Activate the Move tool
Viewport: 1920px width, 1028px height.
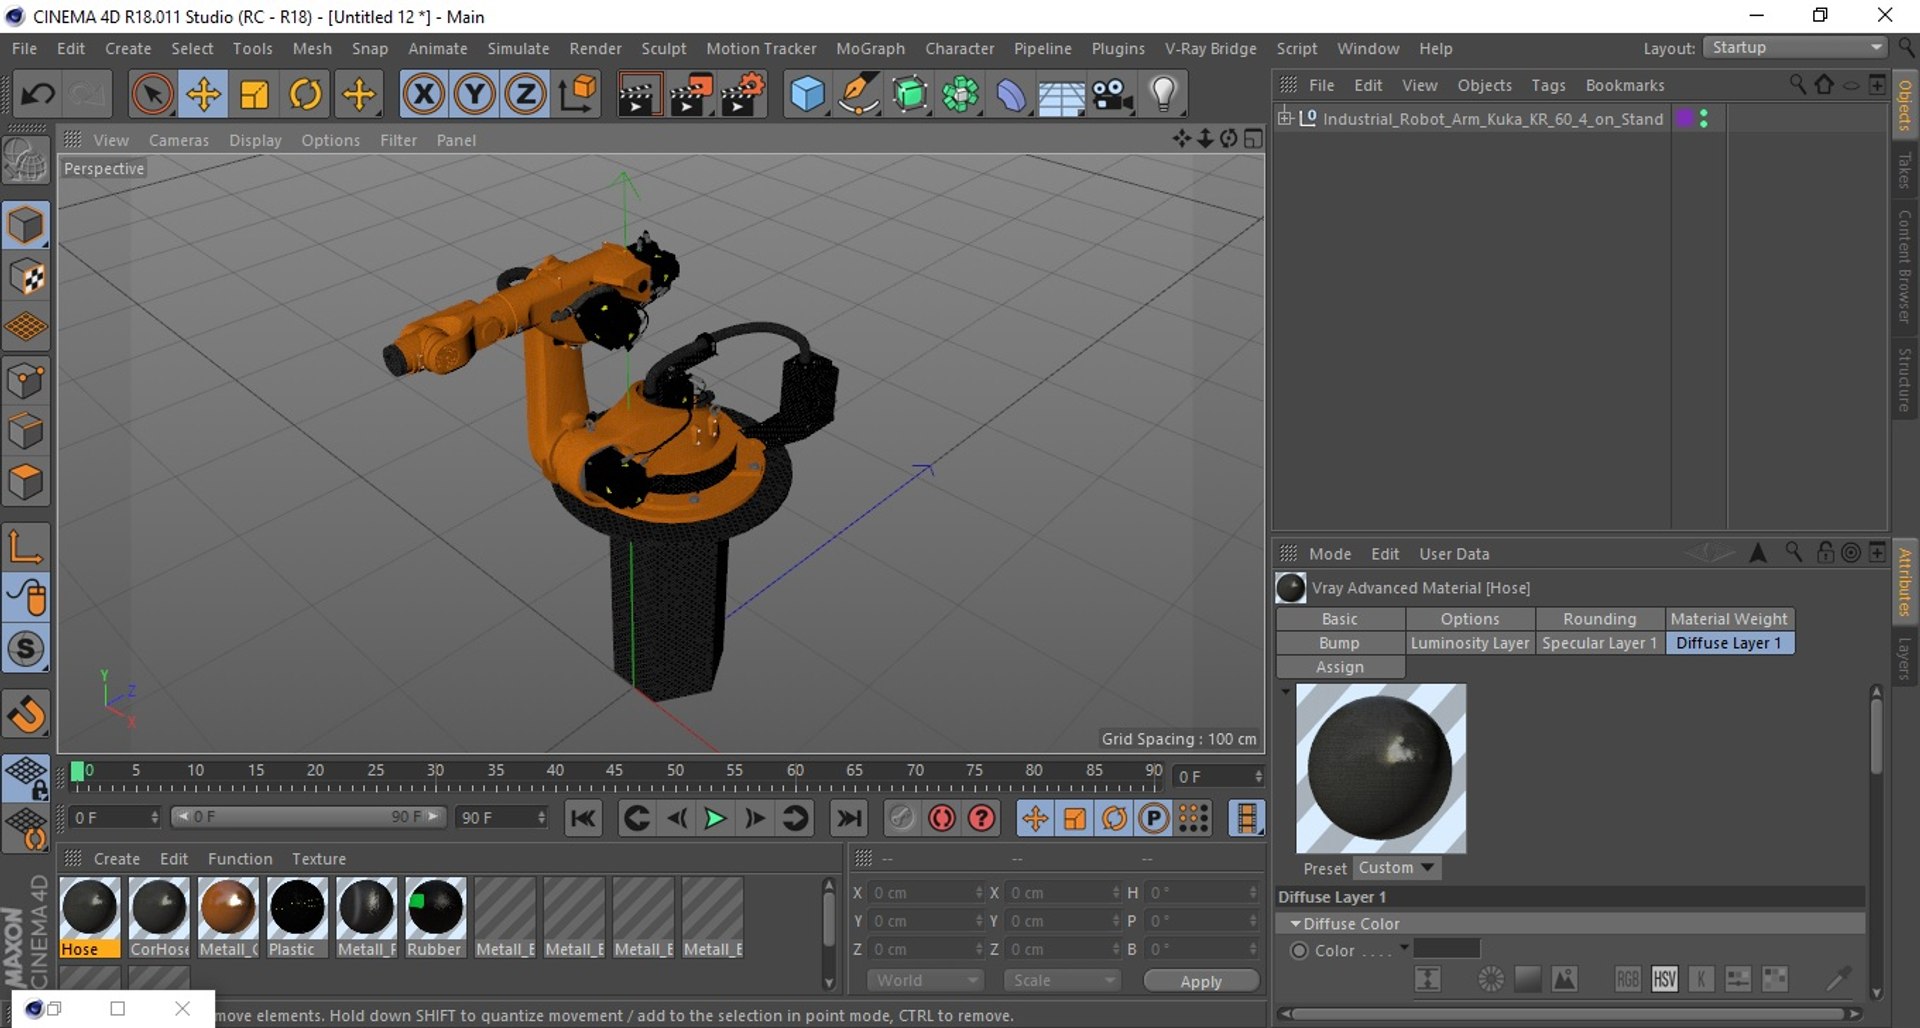[x=203, y=94]
